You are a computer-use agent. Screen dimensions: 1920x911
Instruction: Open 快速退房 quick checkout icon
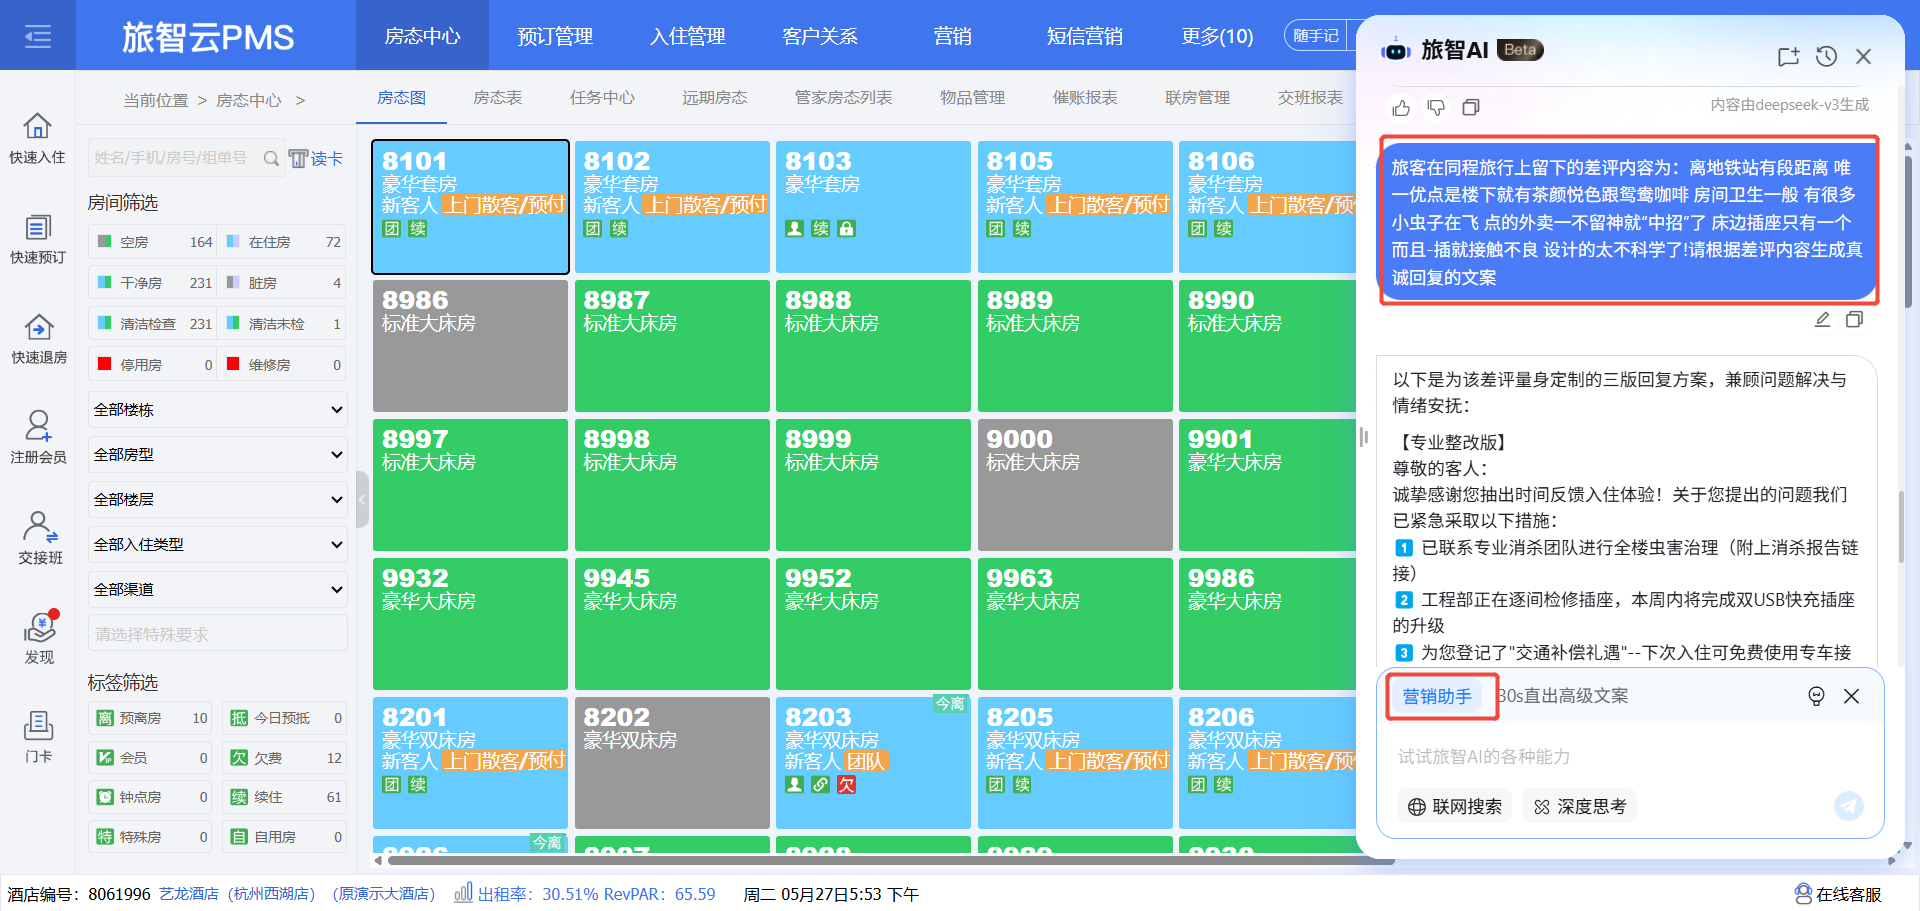tap(38, 339)
